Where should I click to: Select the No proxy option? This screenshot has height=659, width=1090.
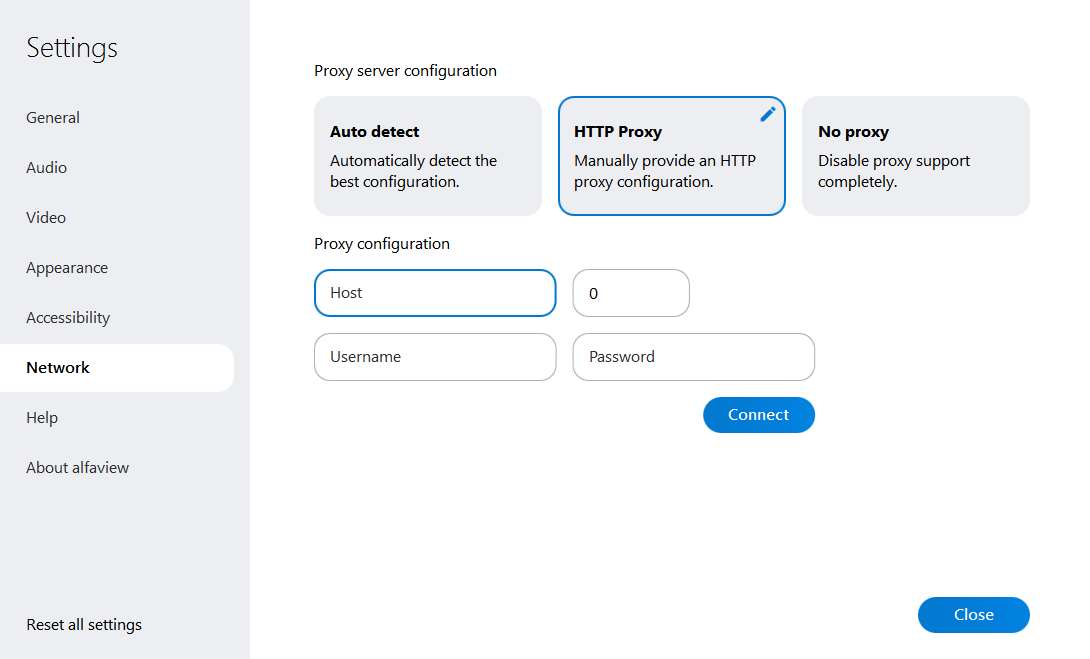915,156
